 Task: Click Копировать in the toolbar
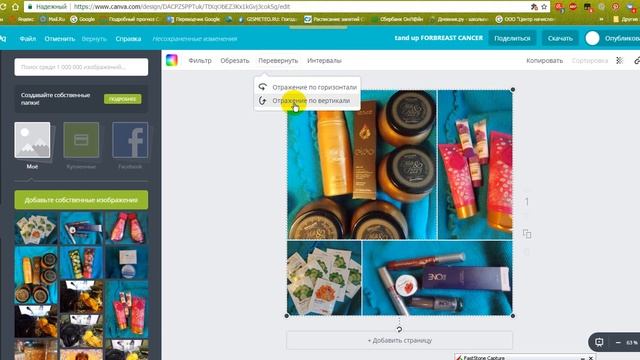544,60
